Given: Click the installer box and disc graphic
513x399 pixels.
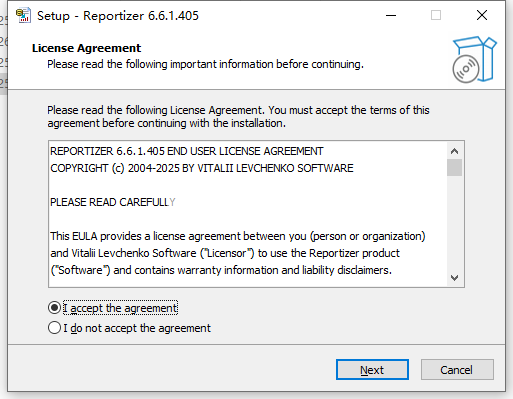Looking at the screenshot, I should pos(474,59).
